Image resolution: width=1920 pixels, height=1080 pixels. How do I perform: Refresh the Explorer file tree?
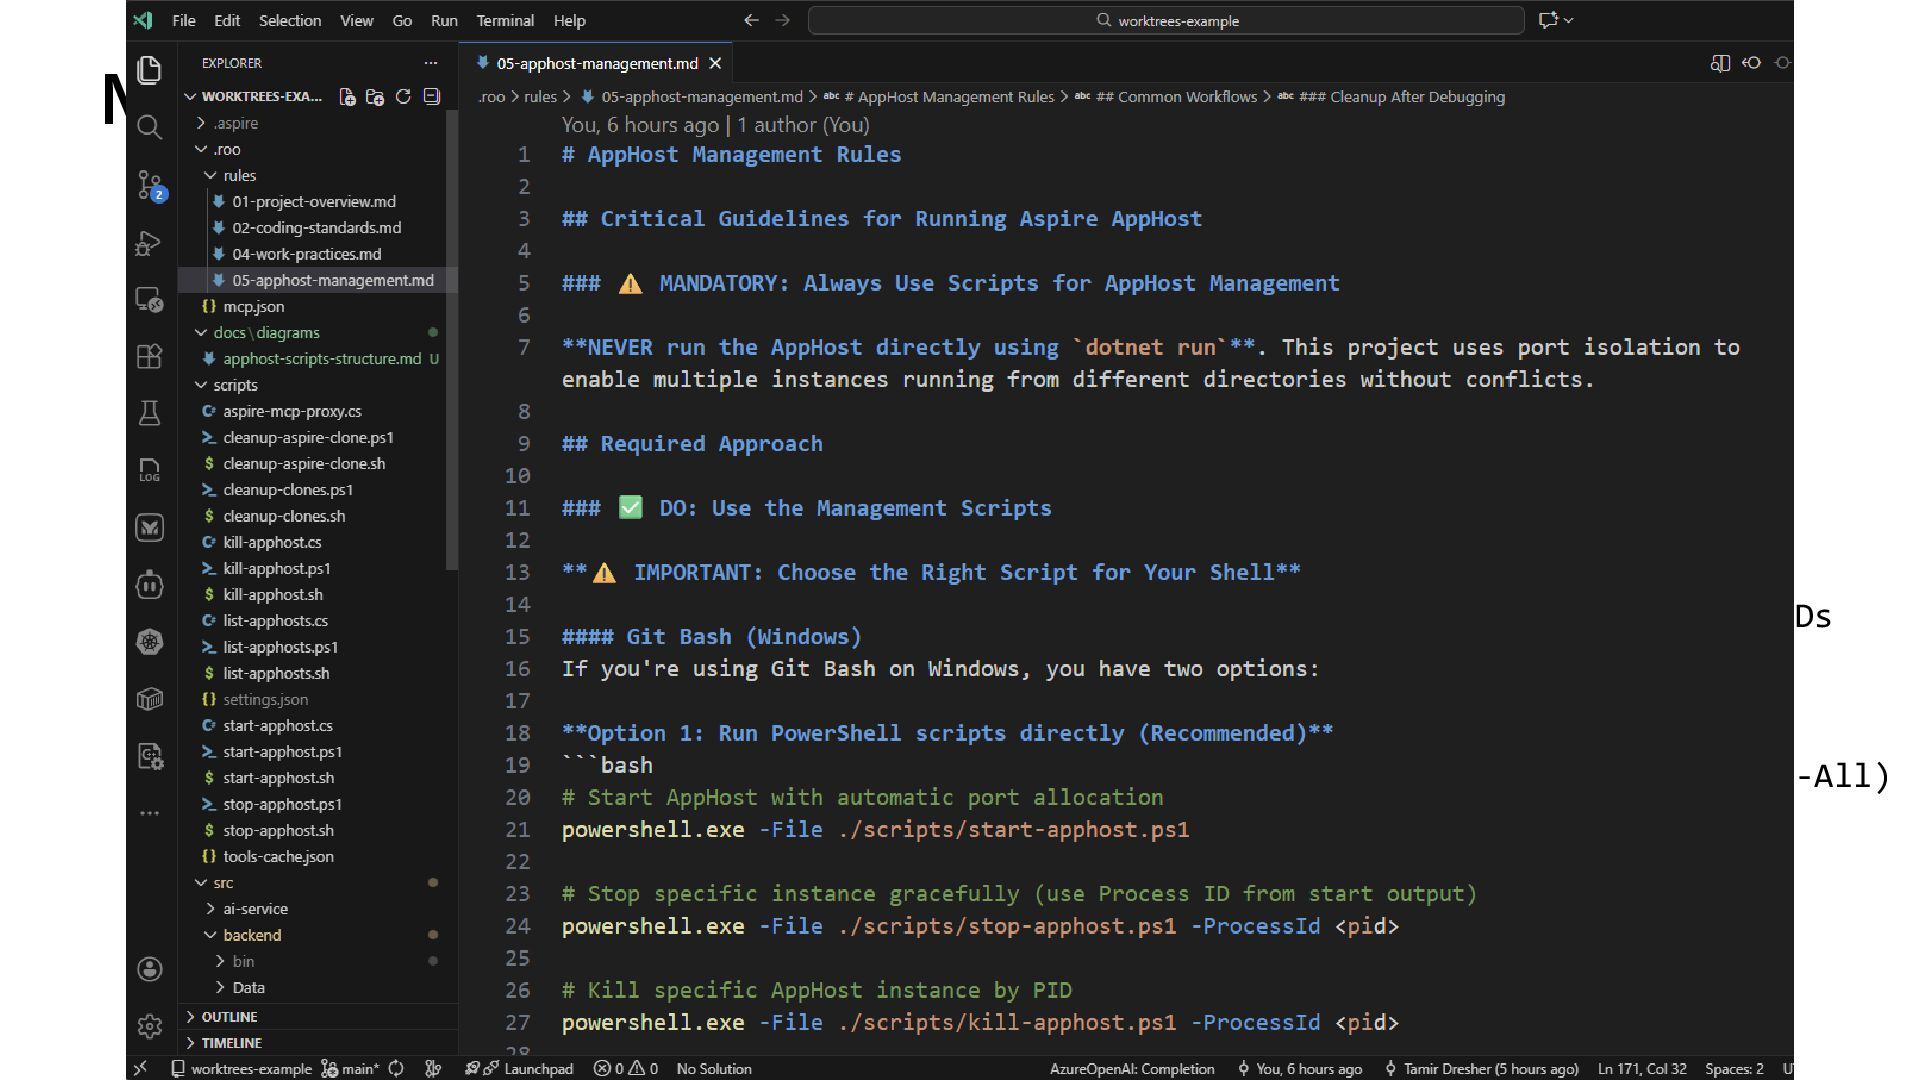[x=403, y=97]
